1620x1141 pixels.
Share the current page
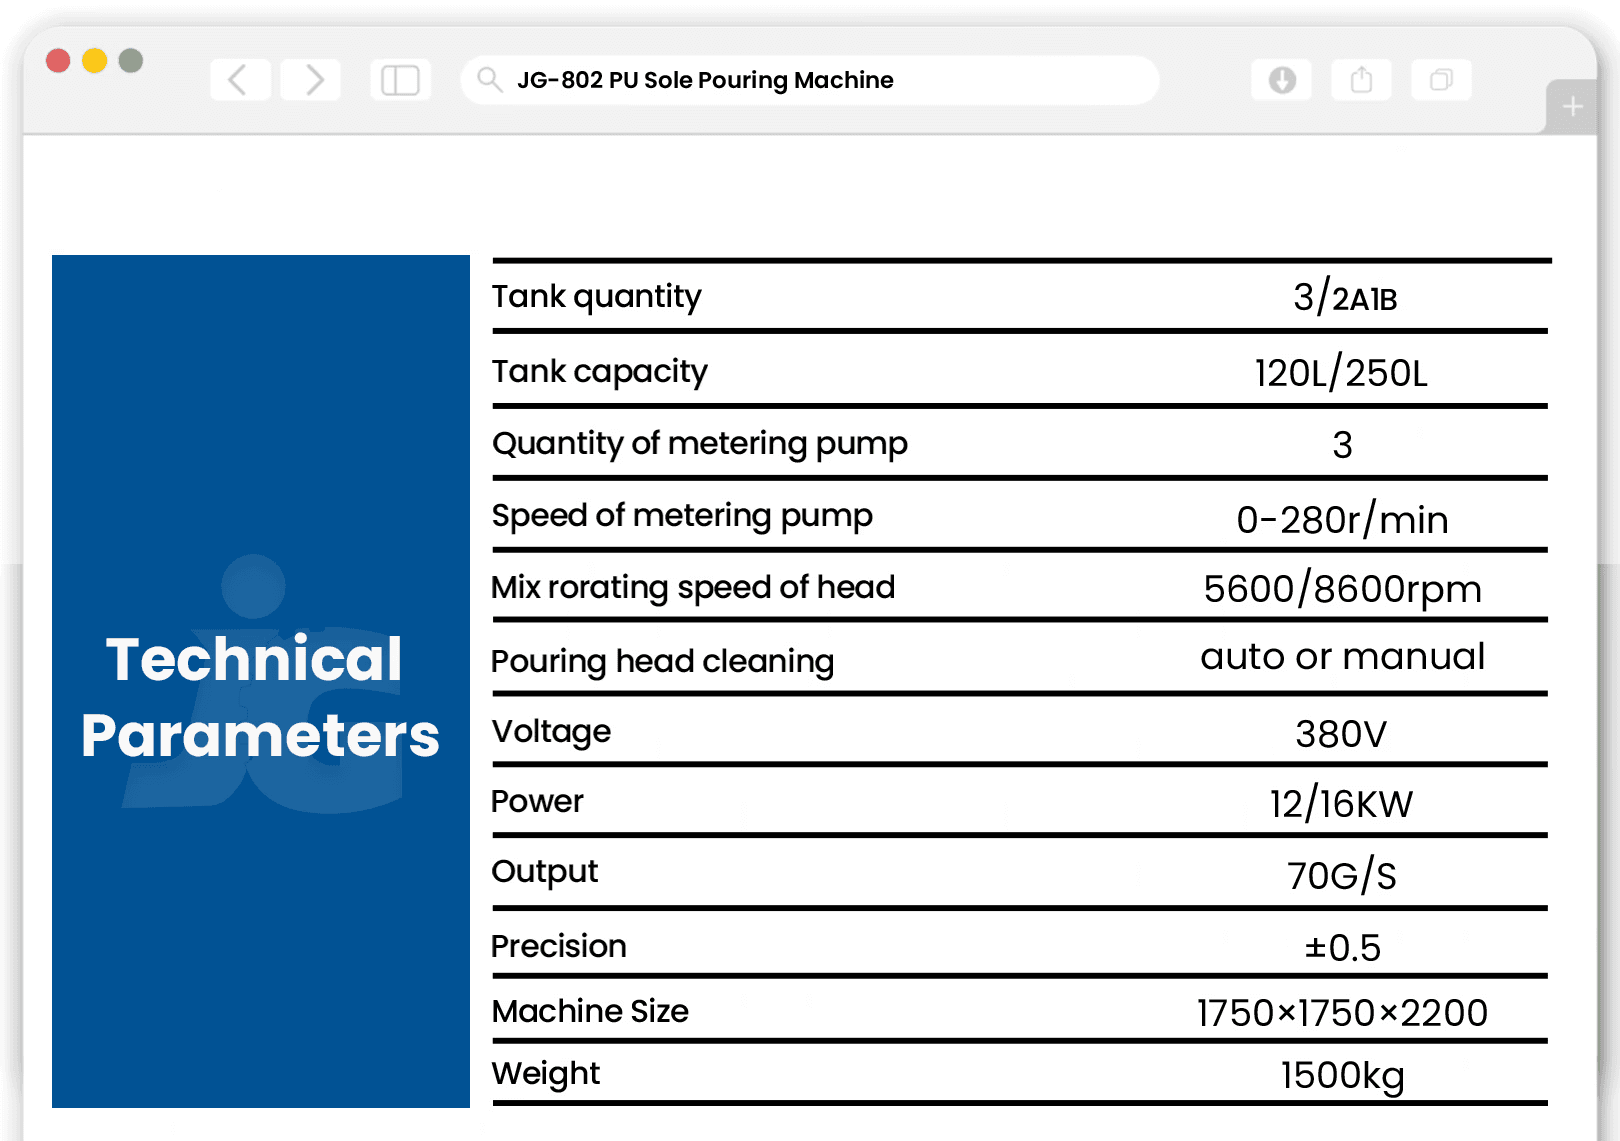pyautogui.click(x=1360, y=80)
